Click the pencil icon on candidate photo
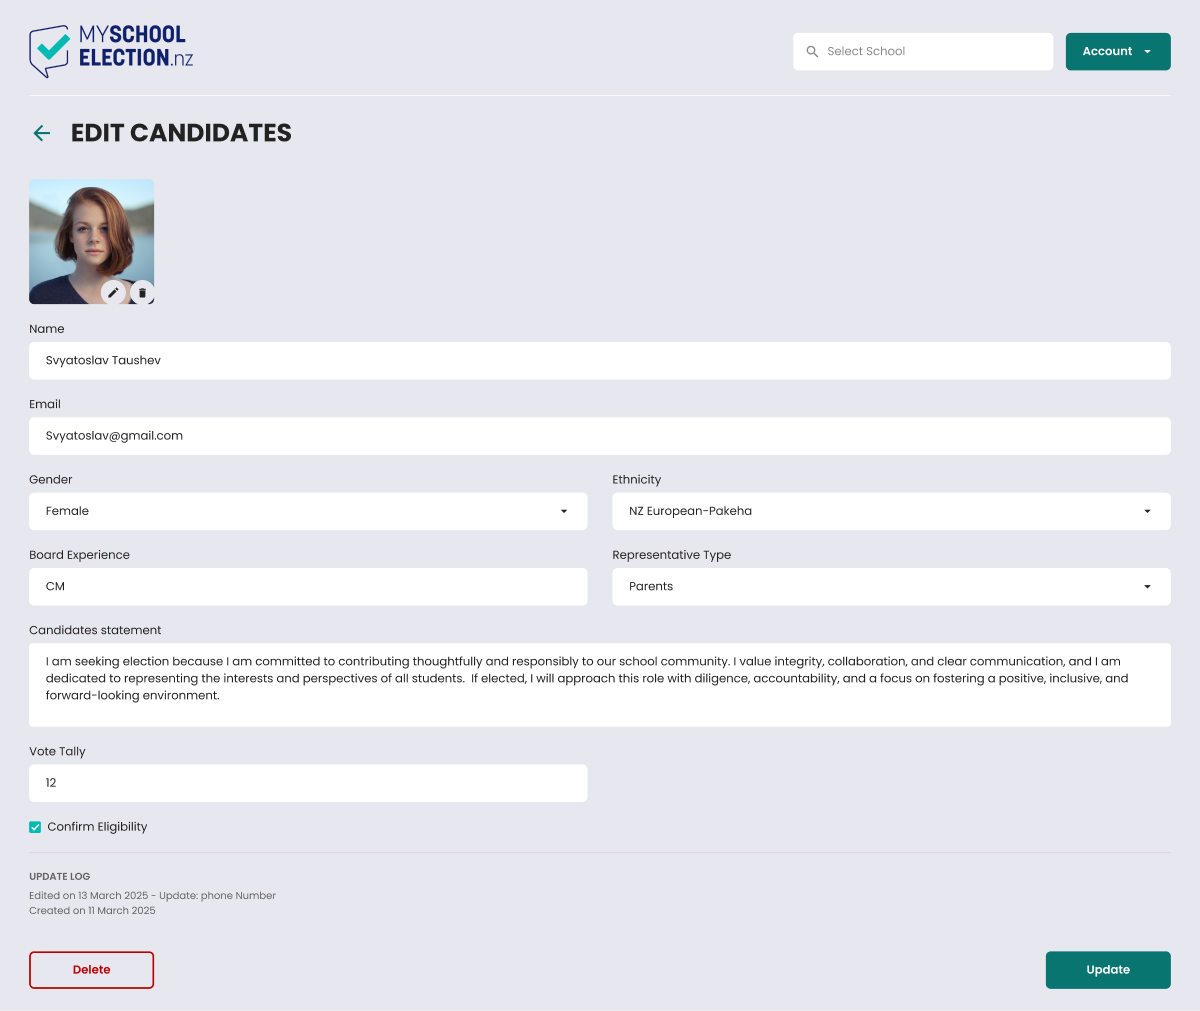The width and height of the screenshot is (1200, 1011). (113, 292)
